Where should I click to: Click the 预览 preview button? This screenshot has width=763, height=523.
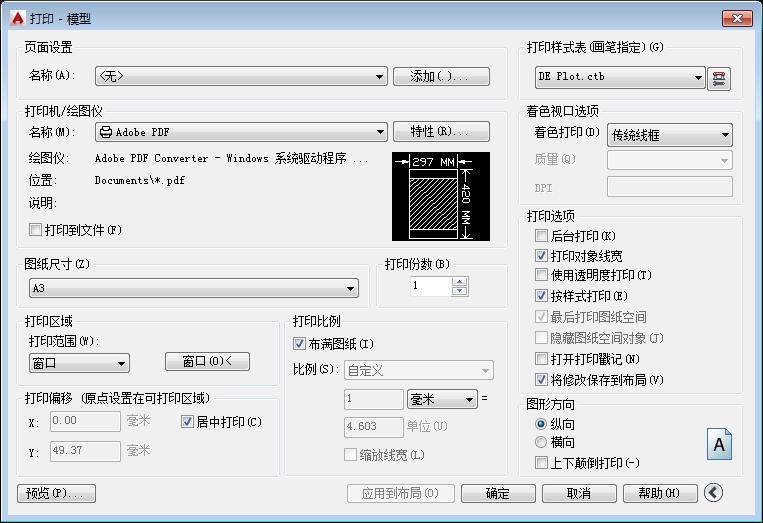point(56,493)
